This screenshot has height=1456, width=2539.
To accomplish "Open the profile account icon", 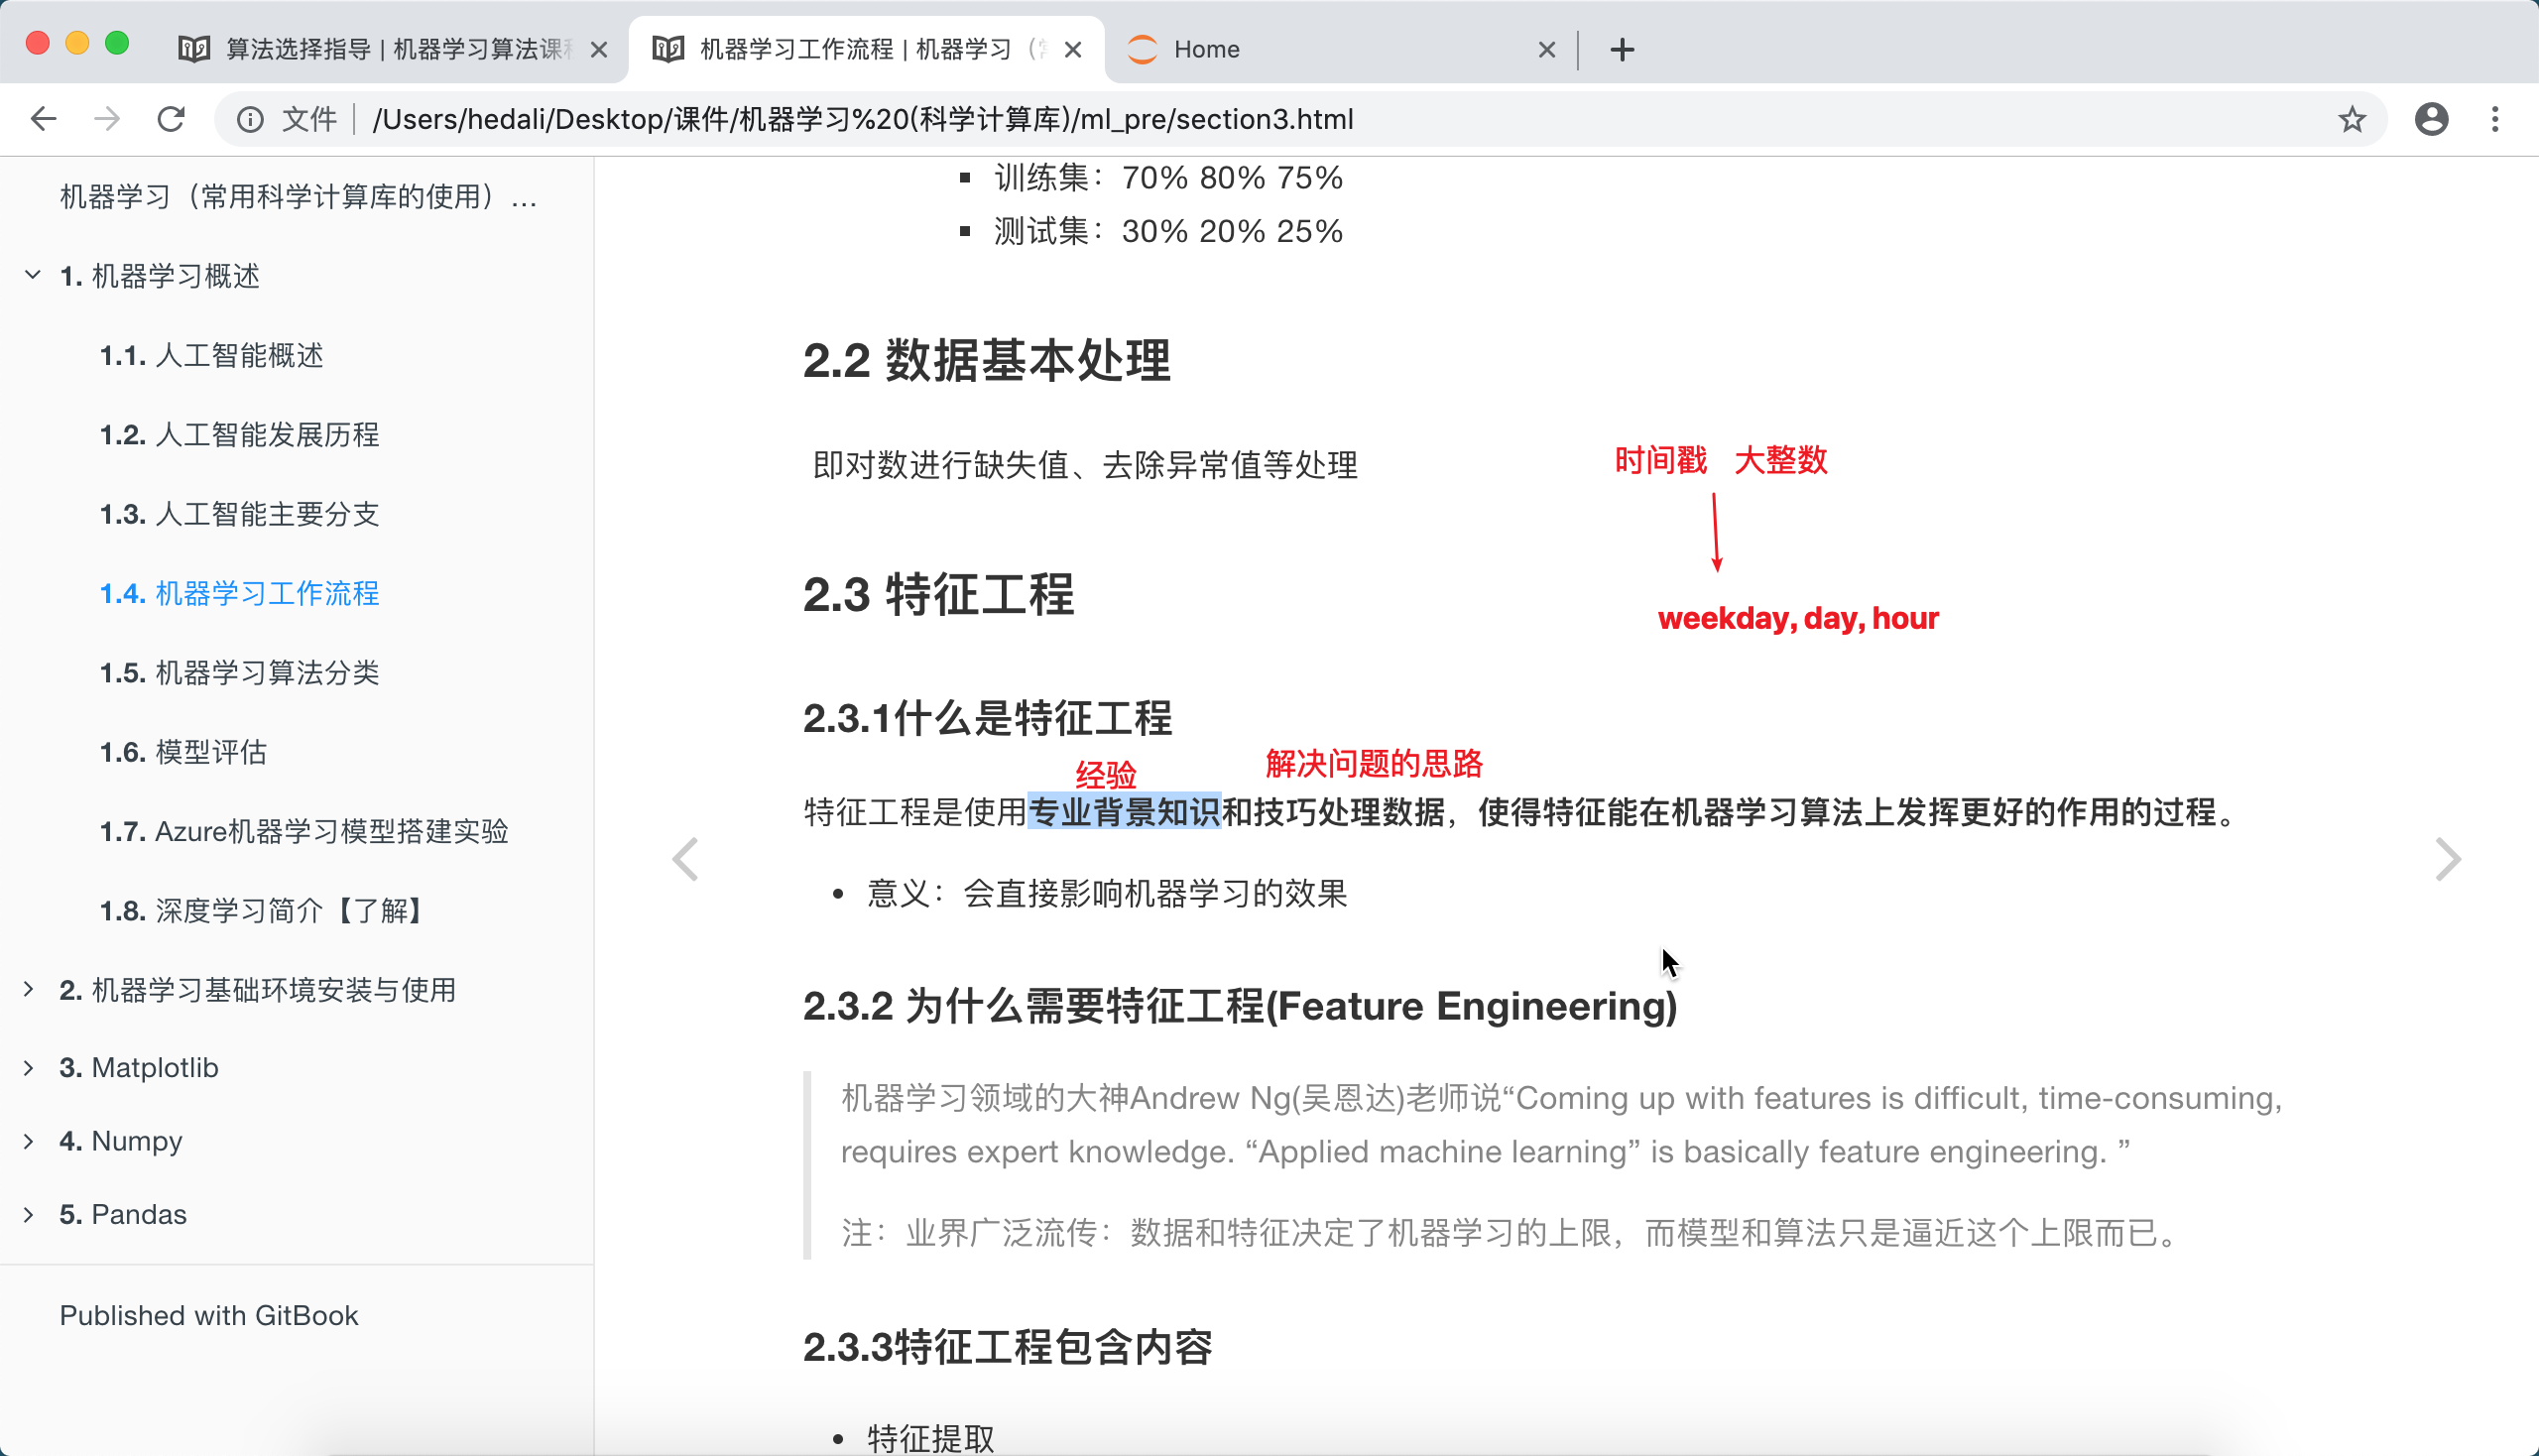I will coord(2431,119).
